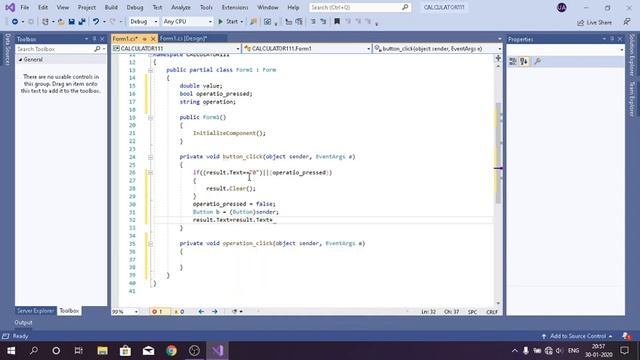Image resolution: width=640 pixels, height=360 pixels.
Task: Go to next issue with right arrow
Action: click(x=215, y=311)
